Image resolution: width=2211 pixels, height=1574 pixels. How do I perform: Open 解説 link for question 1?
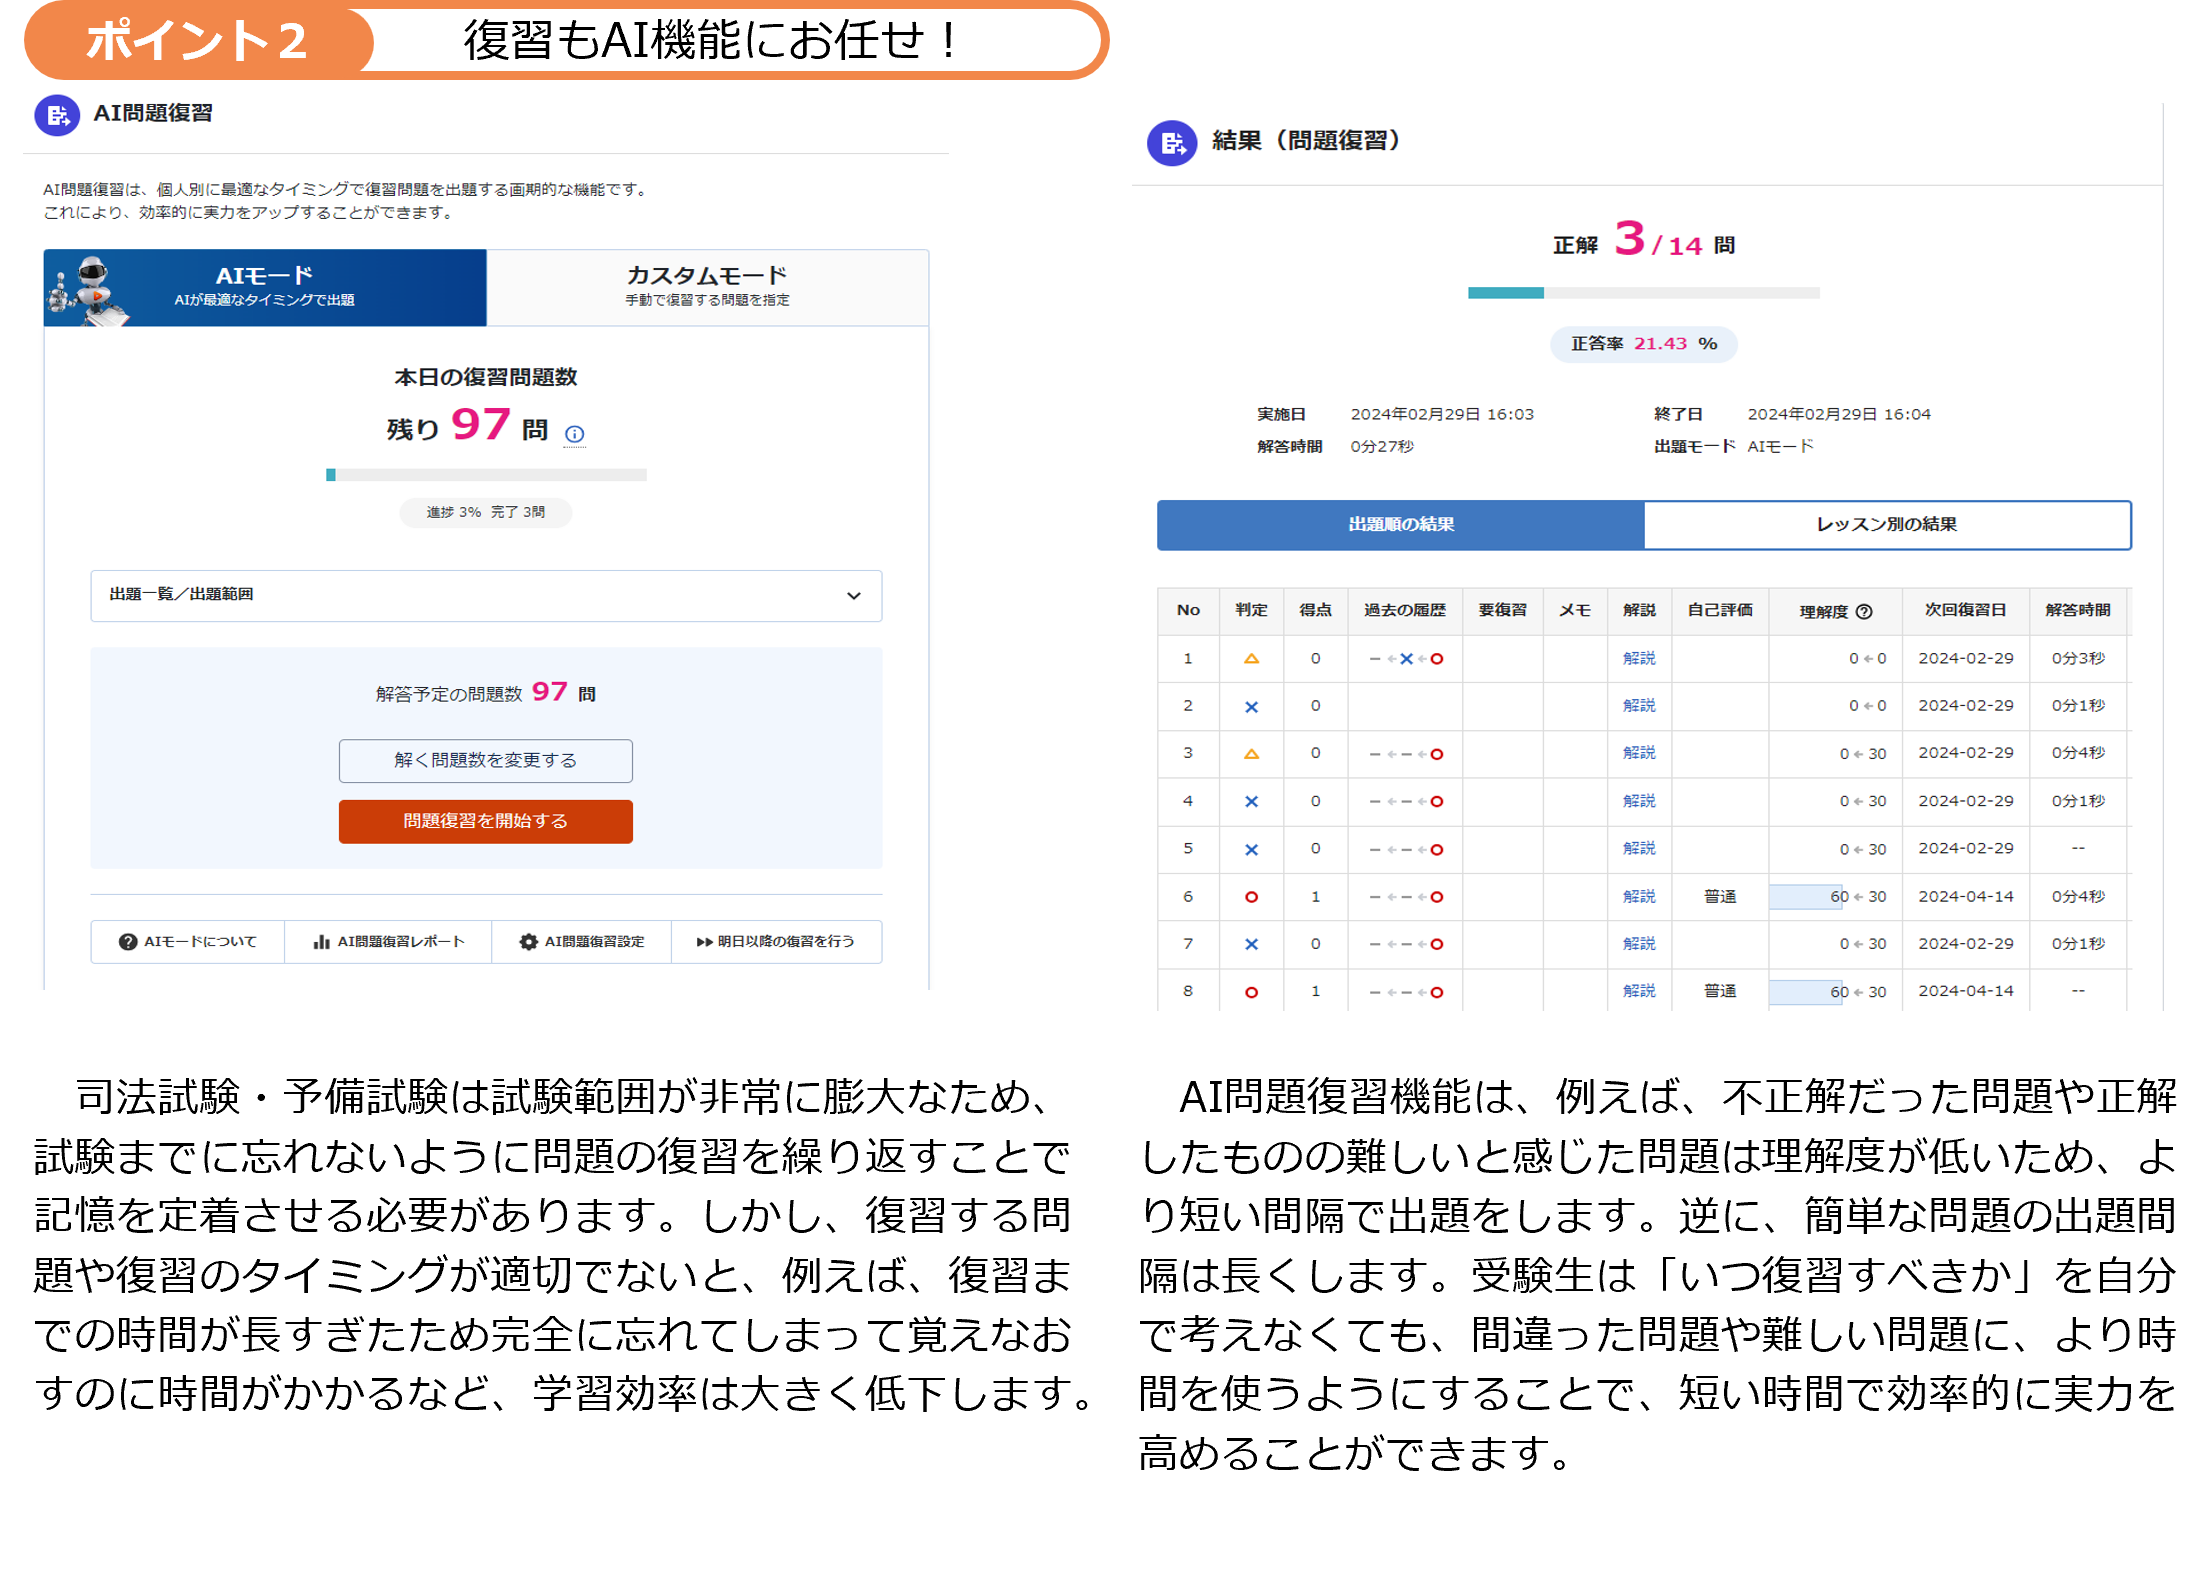(1638, 658)
